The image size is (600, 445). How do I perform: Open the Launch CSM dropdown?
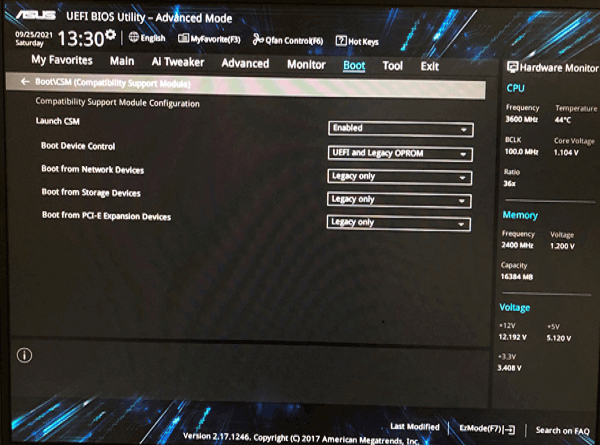click(400, 129)
